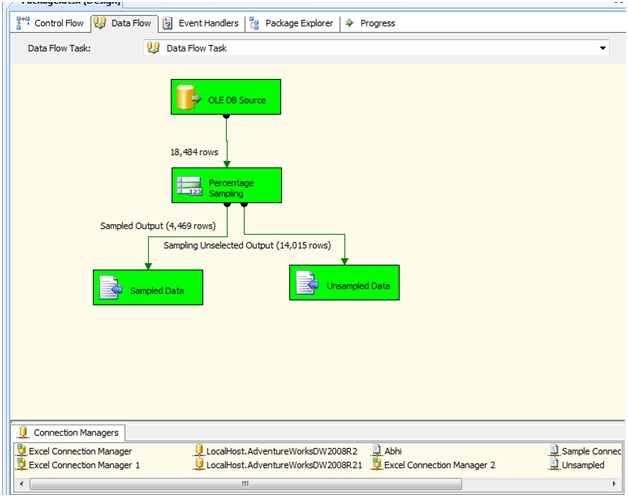Select the Abhi connection manager icon
Screen dimensions: 628x497
(x=376, y=451)
